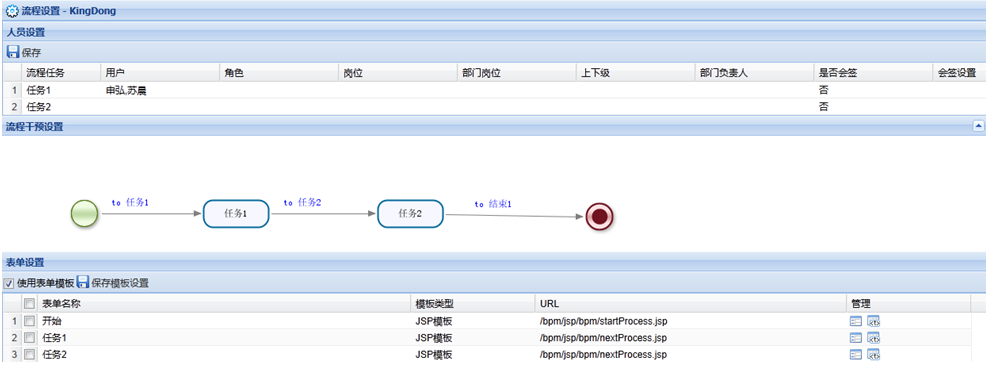Screen dimensions: 986x371
Task: Click the floppy disk icon beside 保存
Action: [13, 52]
